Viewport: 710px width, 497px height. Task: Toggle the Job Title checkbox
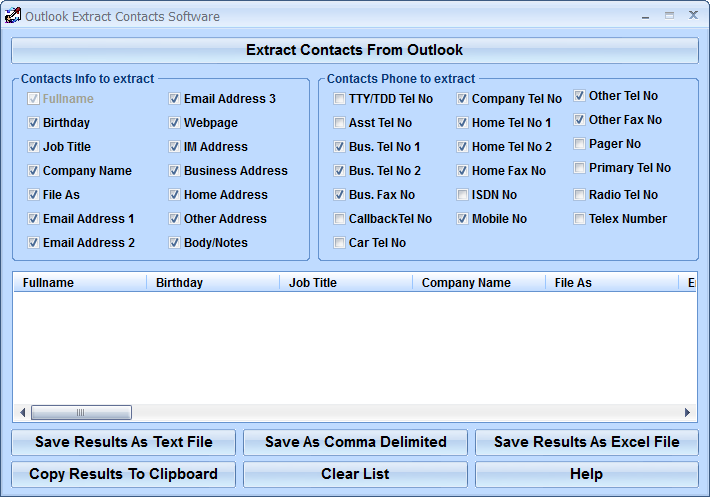[x=34, y=147]
